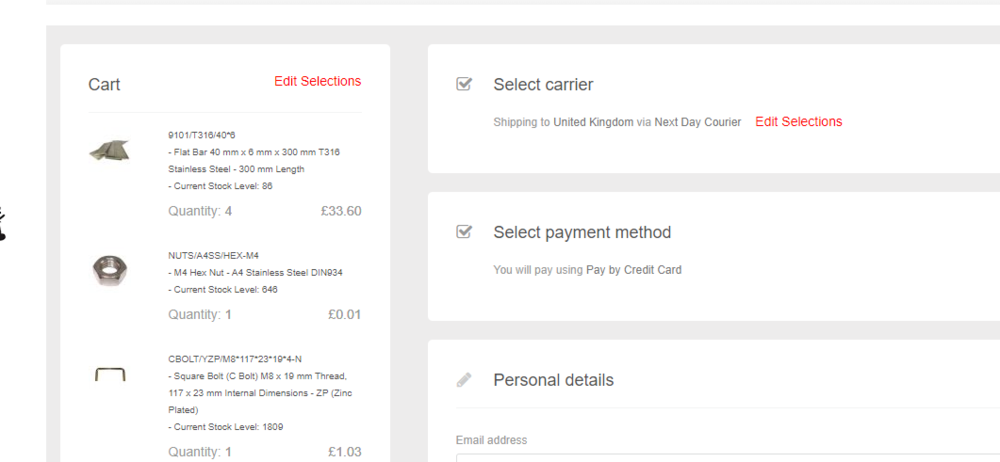The image size is (1000, 462).
Task: Click the Cart heading
Action: pyautogui.click(x=104, y=85)
